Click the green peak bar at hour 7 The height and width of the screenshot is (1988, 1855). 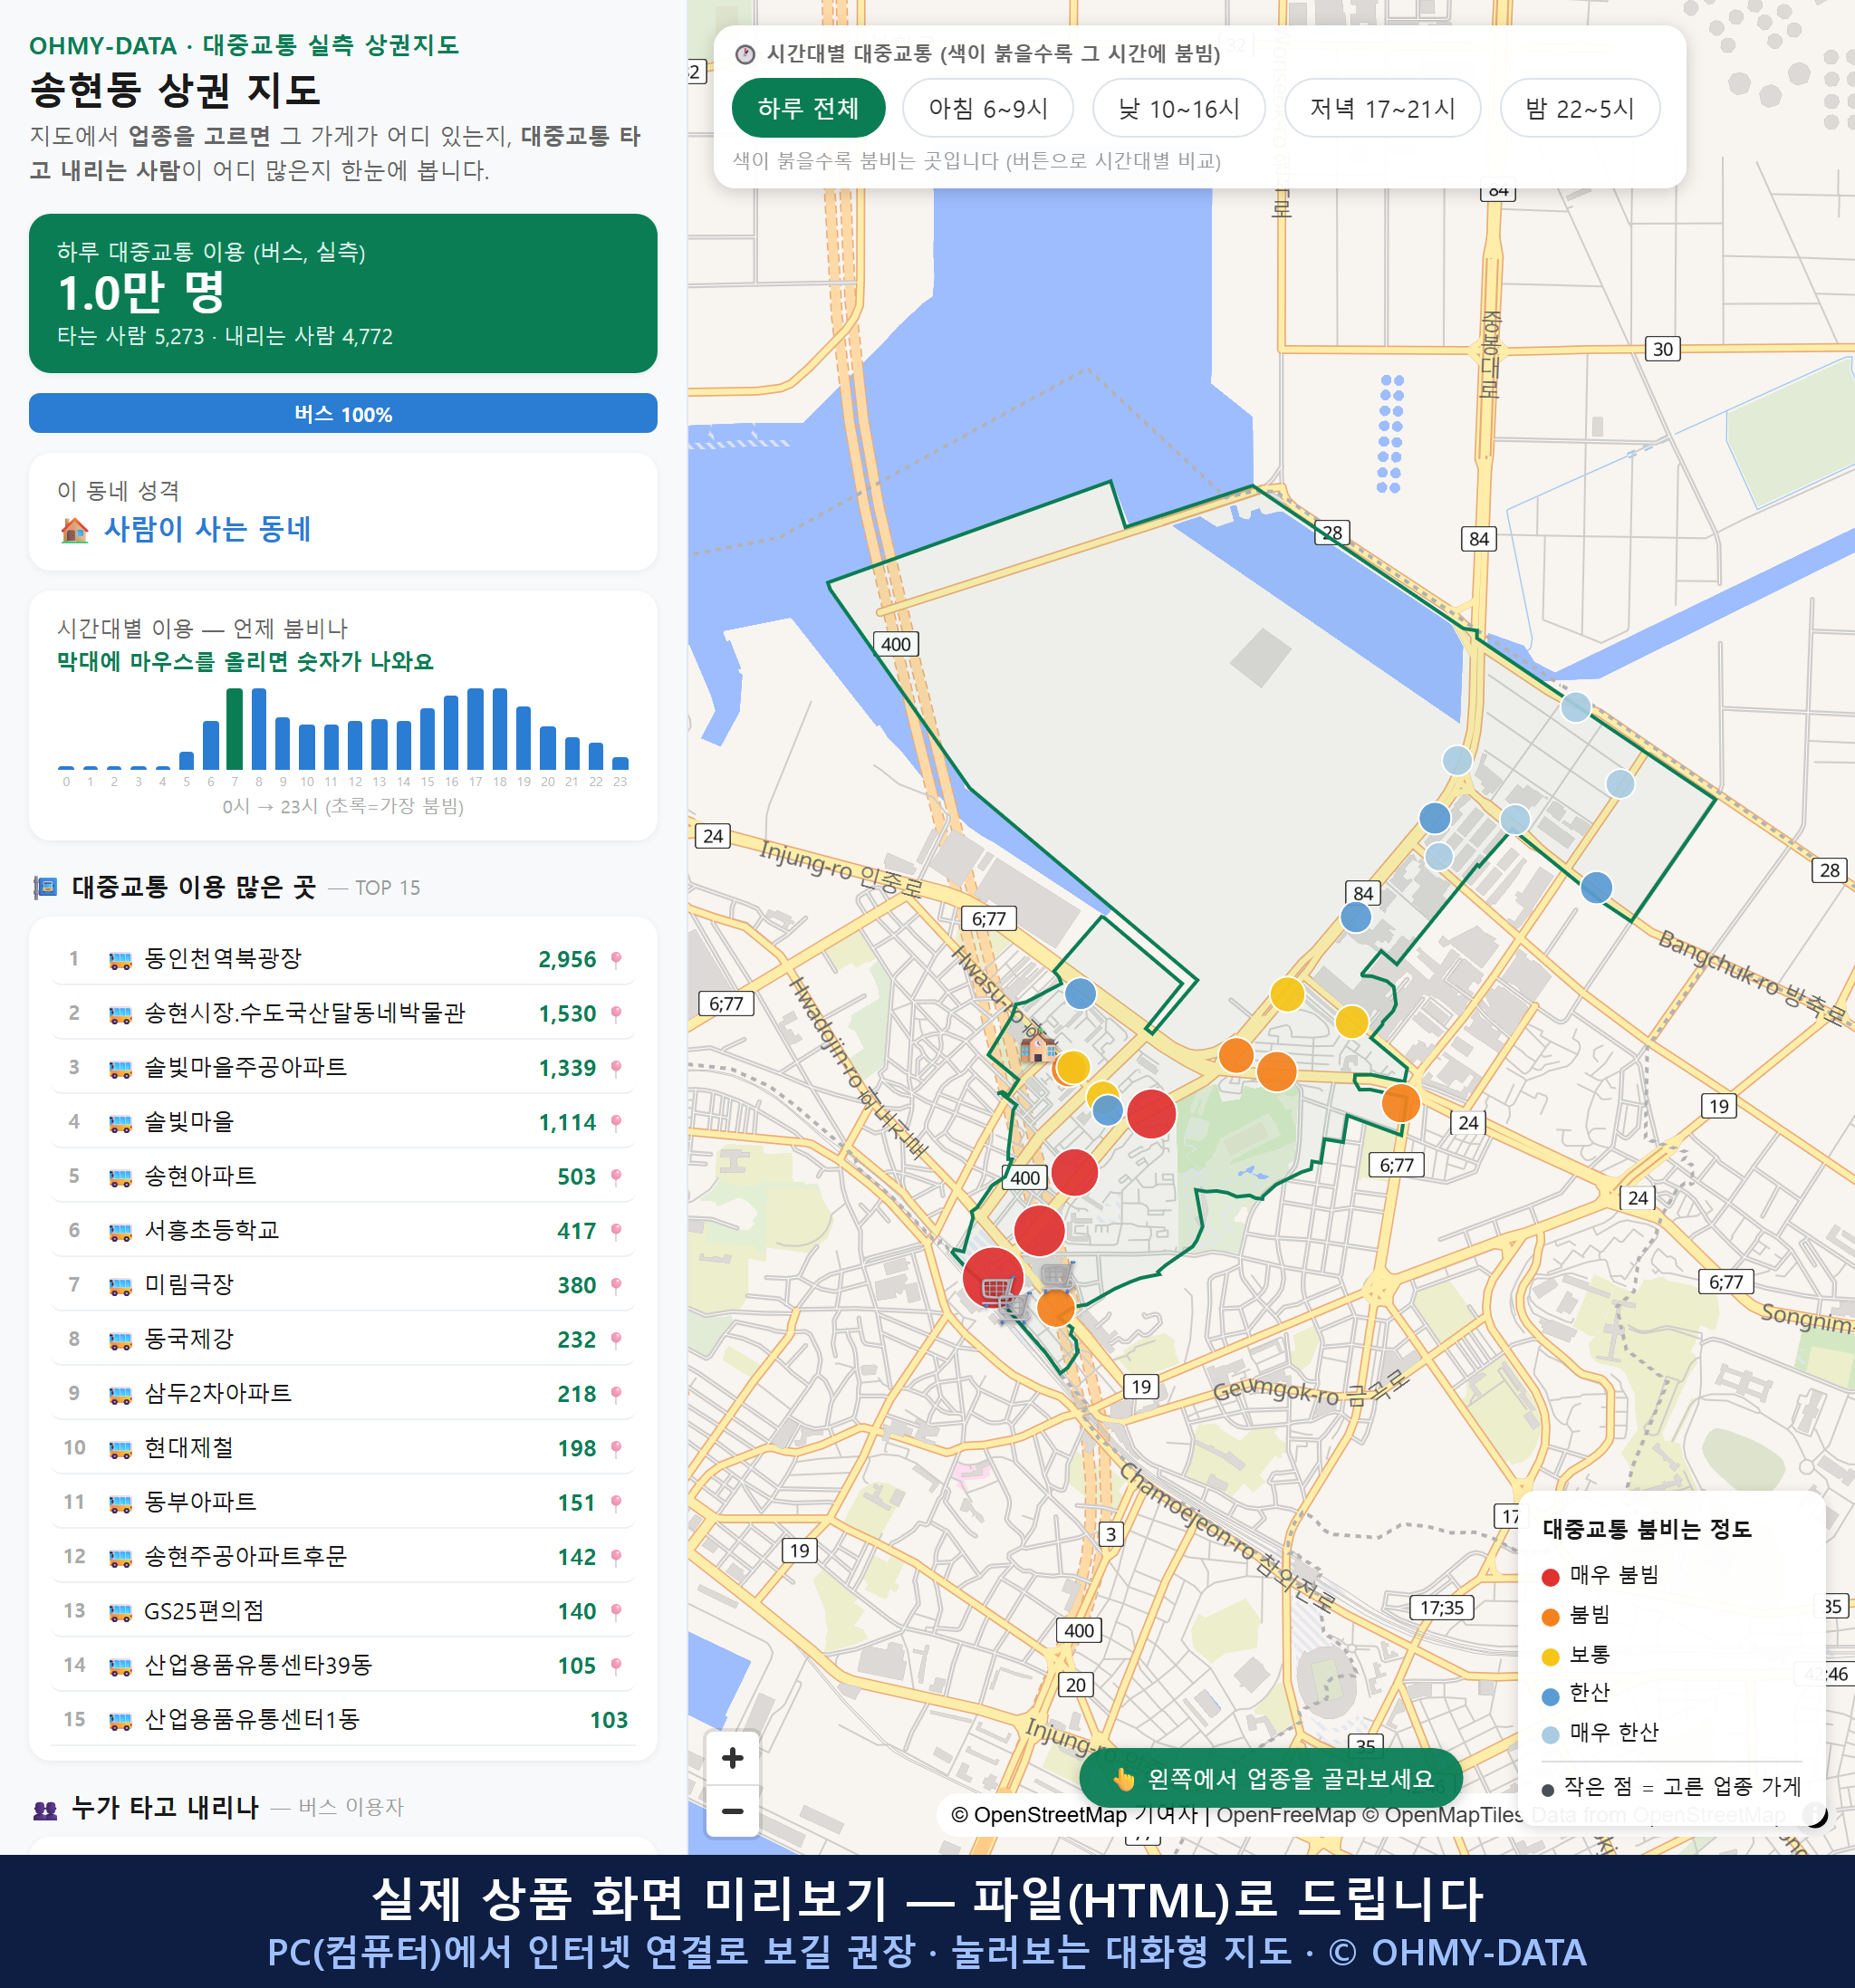pyautogui.click(x=235, y=729)
